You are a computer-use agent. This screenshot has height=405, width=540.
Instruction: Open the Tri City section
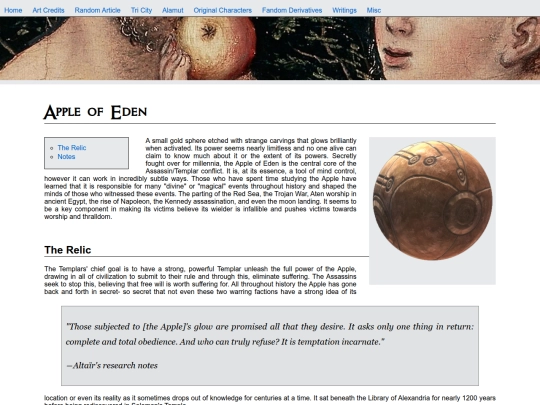pyautogui.click(x=141, y=10)
